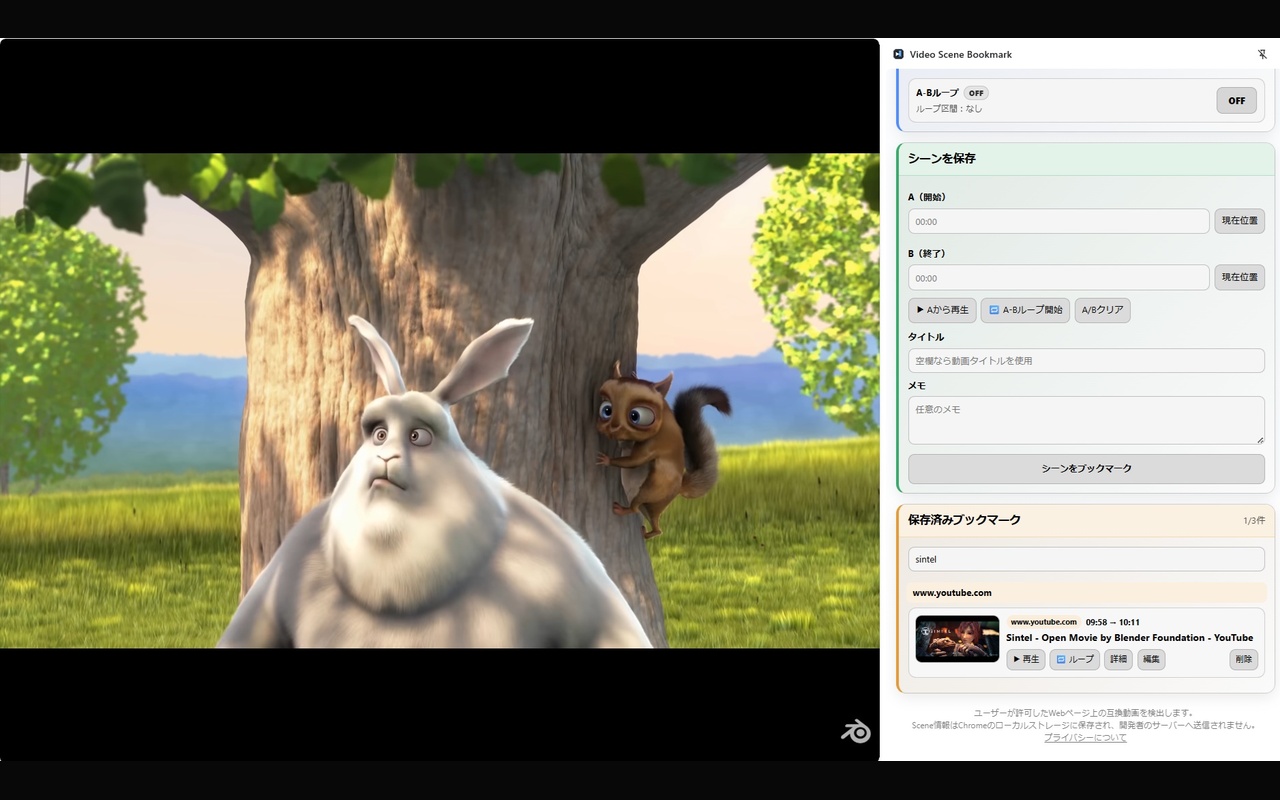
Task: Click the Video Scene Bookmark extension logo
Action: pyautogui.click(x=898, y=54)
